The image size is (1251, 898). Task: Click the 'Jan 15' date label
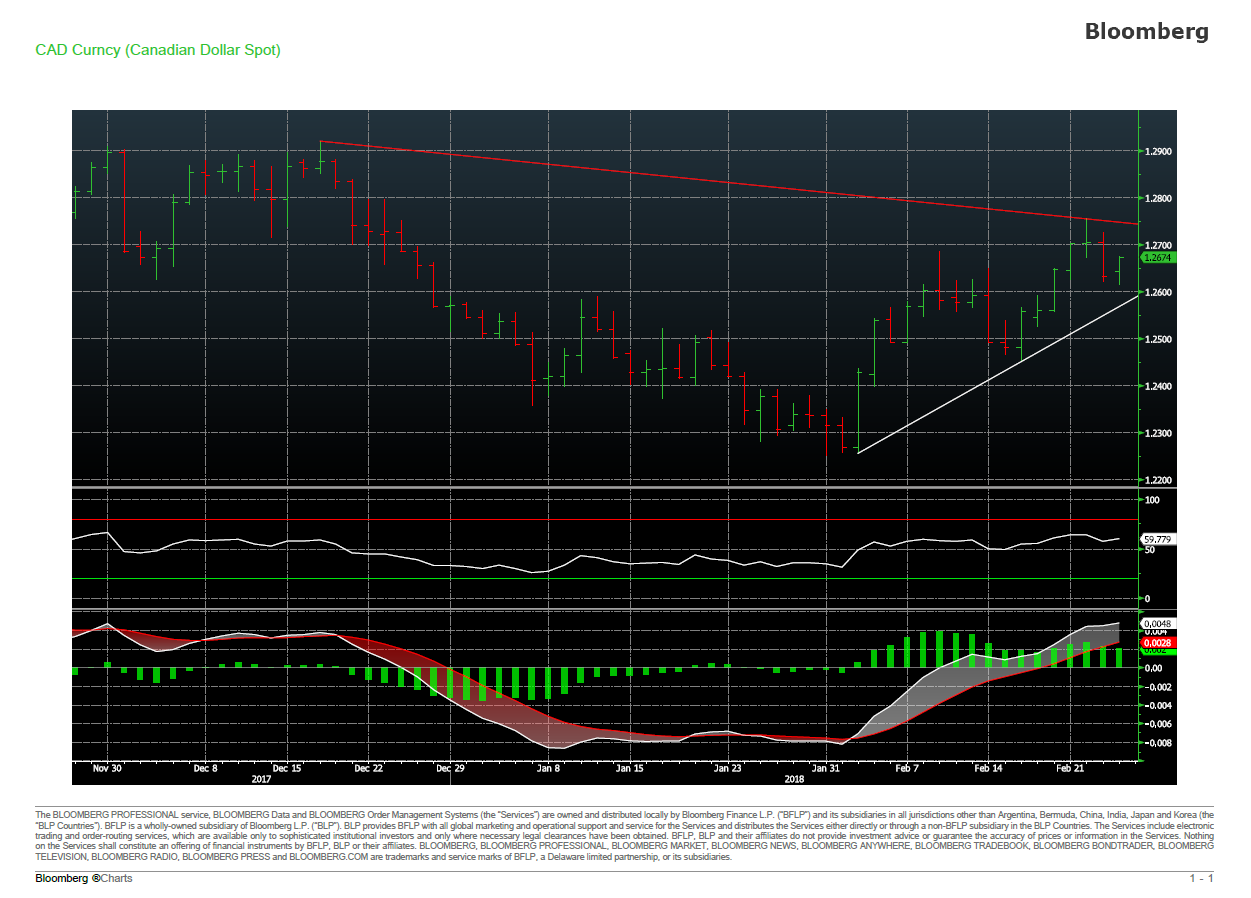[x=630, y=768]
